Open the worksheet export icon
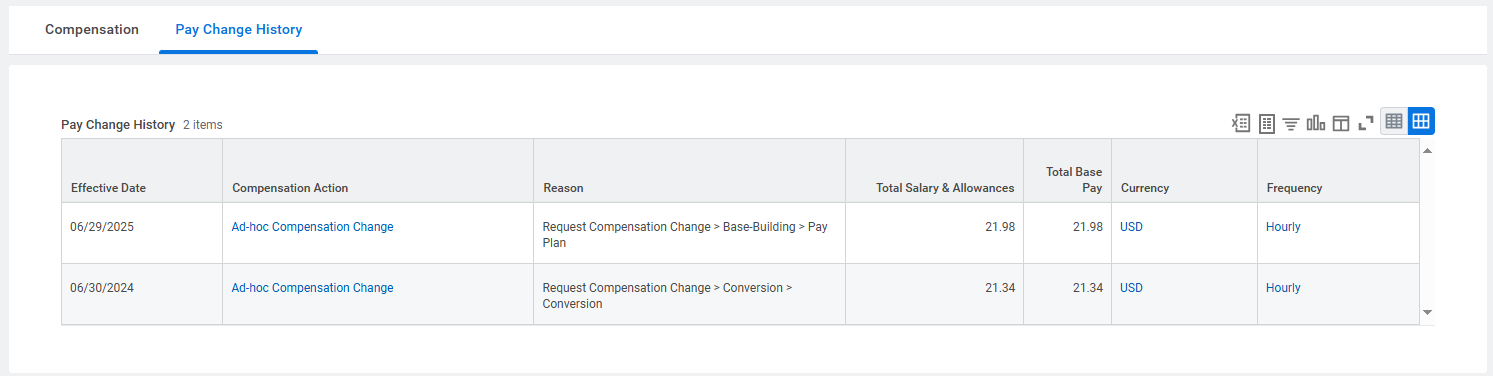The width and height of the screenshot is (1493, 376). [x=1266, y=123]
